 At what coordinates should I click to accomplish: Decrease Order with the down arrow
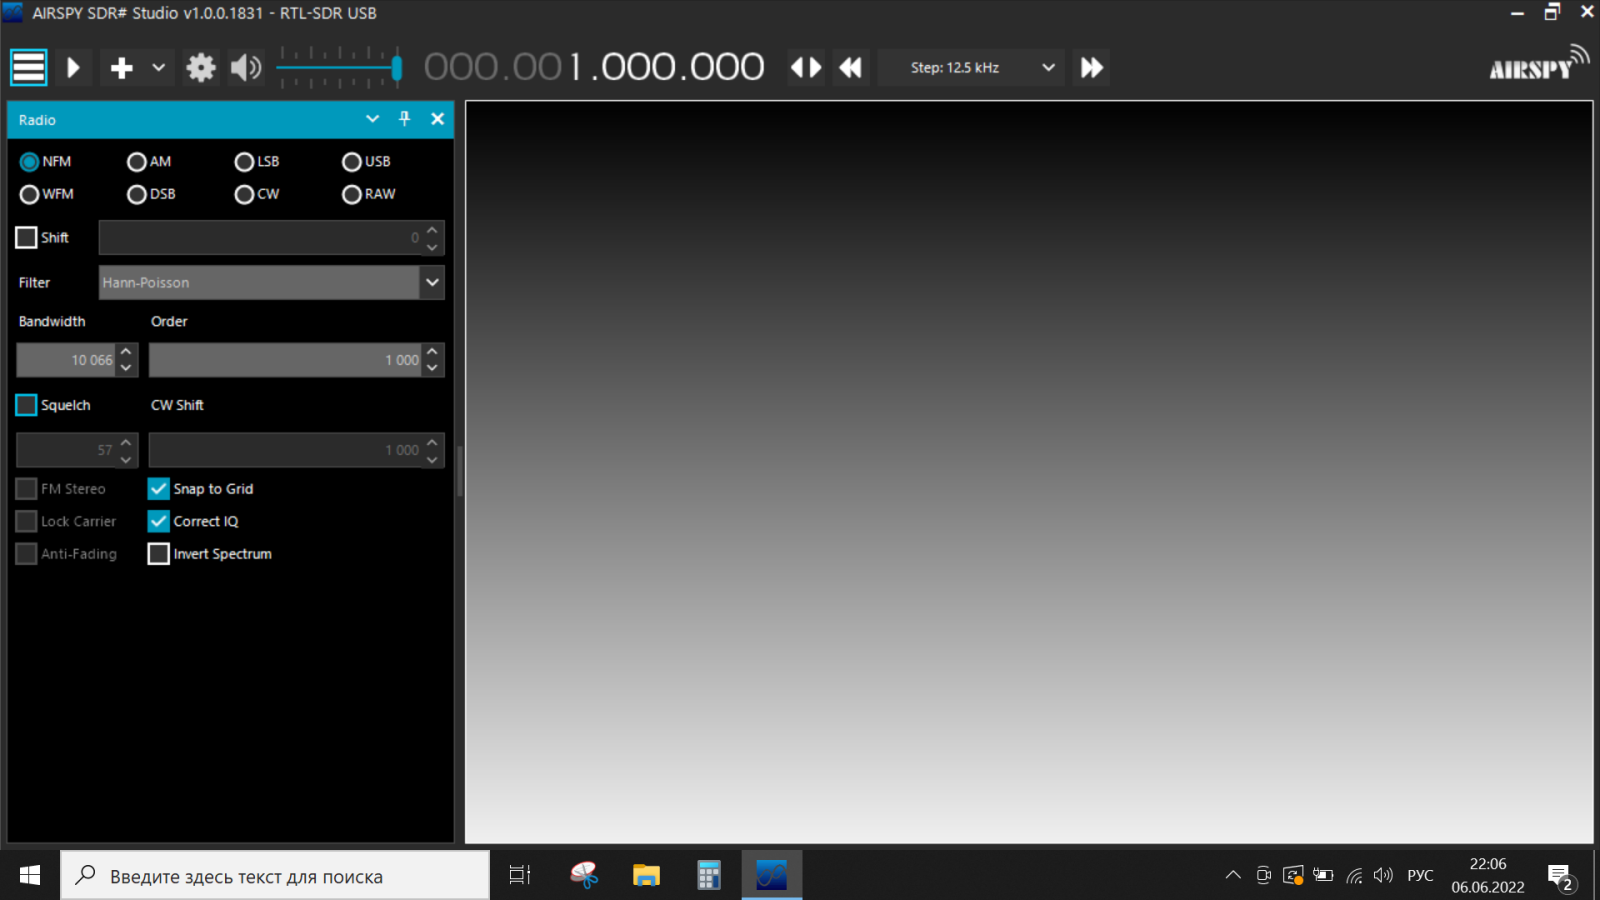click(x=432, y=368)
